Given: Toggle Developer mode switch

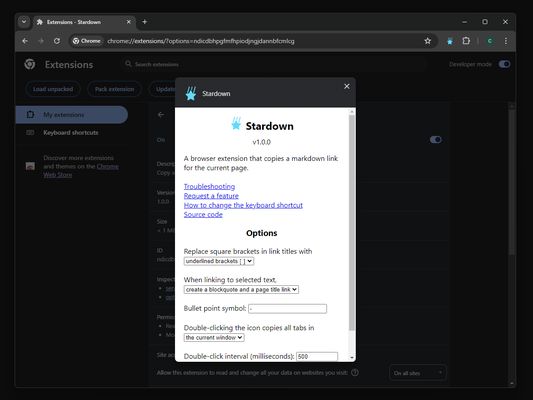Looking at the screenshot, I should [x=504, y=64].
